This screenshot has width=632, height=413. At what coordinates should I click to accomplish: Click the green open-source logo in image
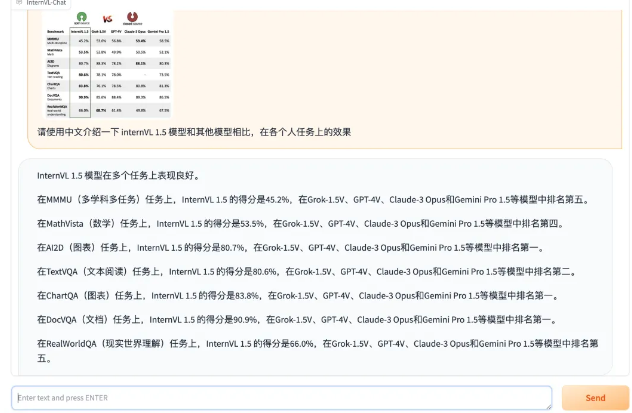[82, 17]
